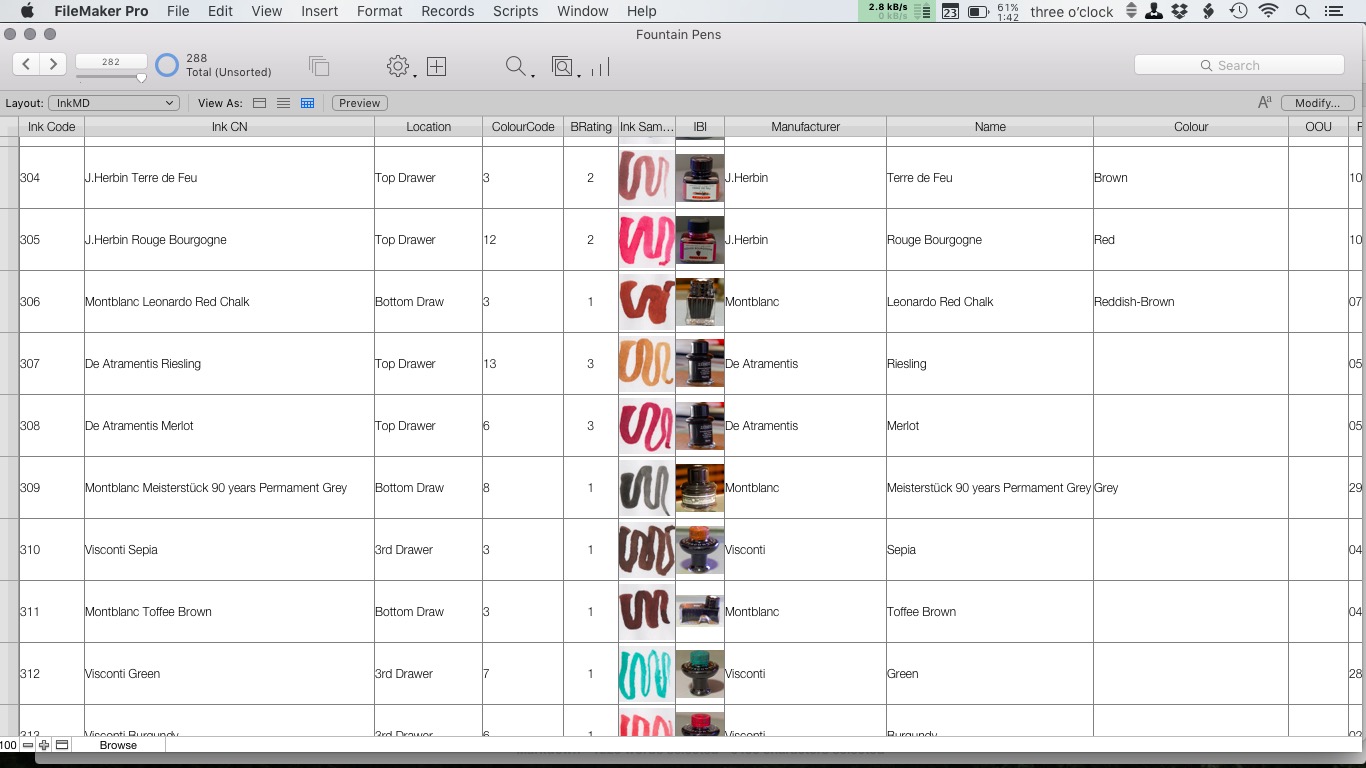
Task: Click the record selector for row 307
Action: (x=9, y=363)
